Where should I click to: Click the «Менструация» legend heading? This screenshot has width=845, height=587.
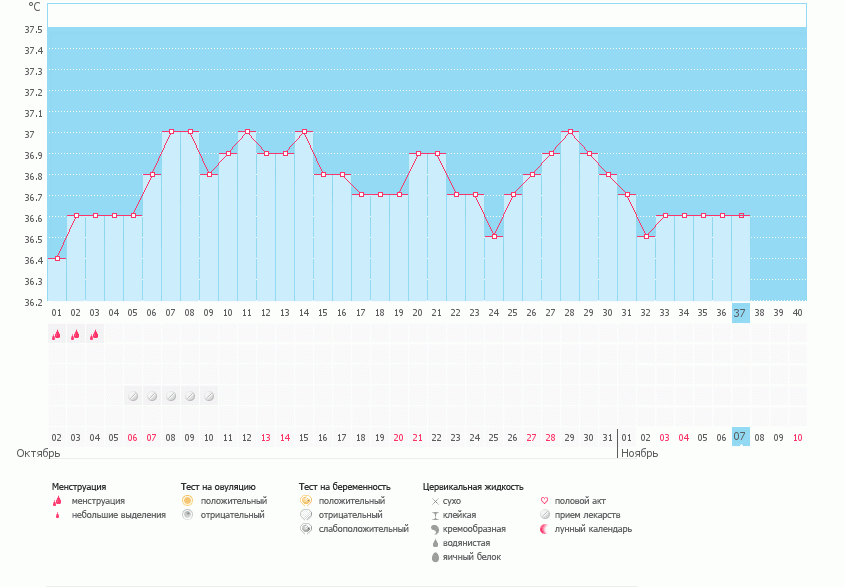pos(79,487)
